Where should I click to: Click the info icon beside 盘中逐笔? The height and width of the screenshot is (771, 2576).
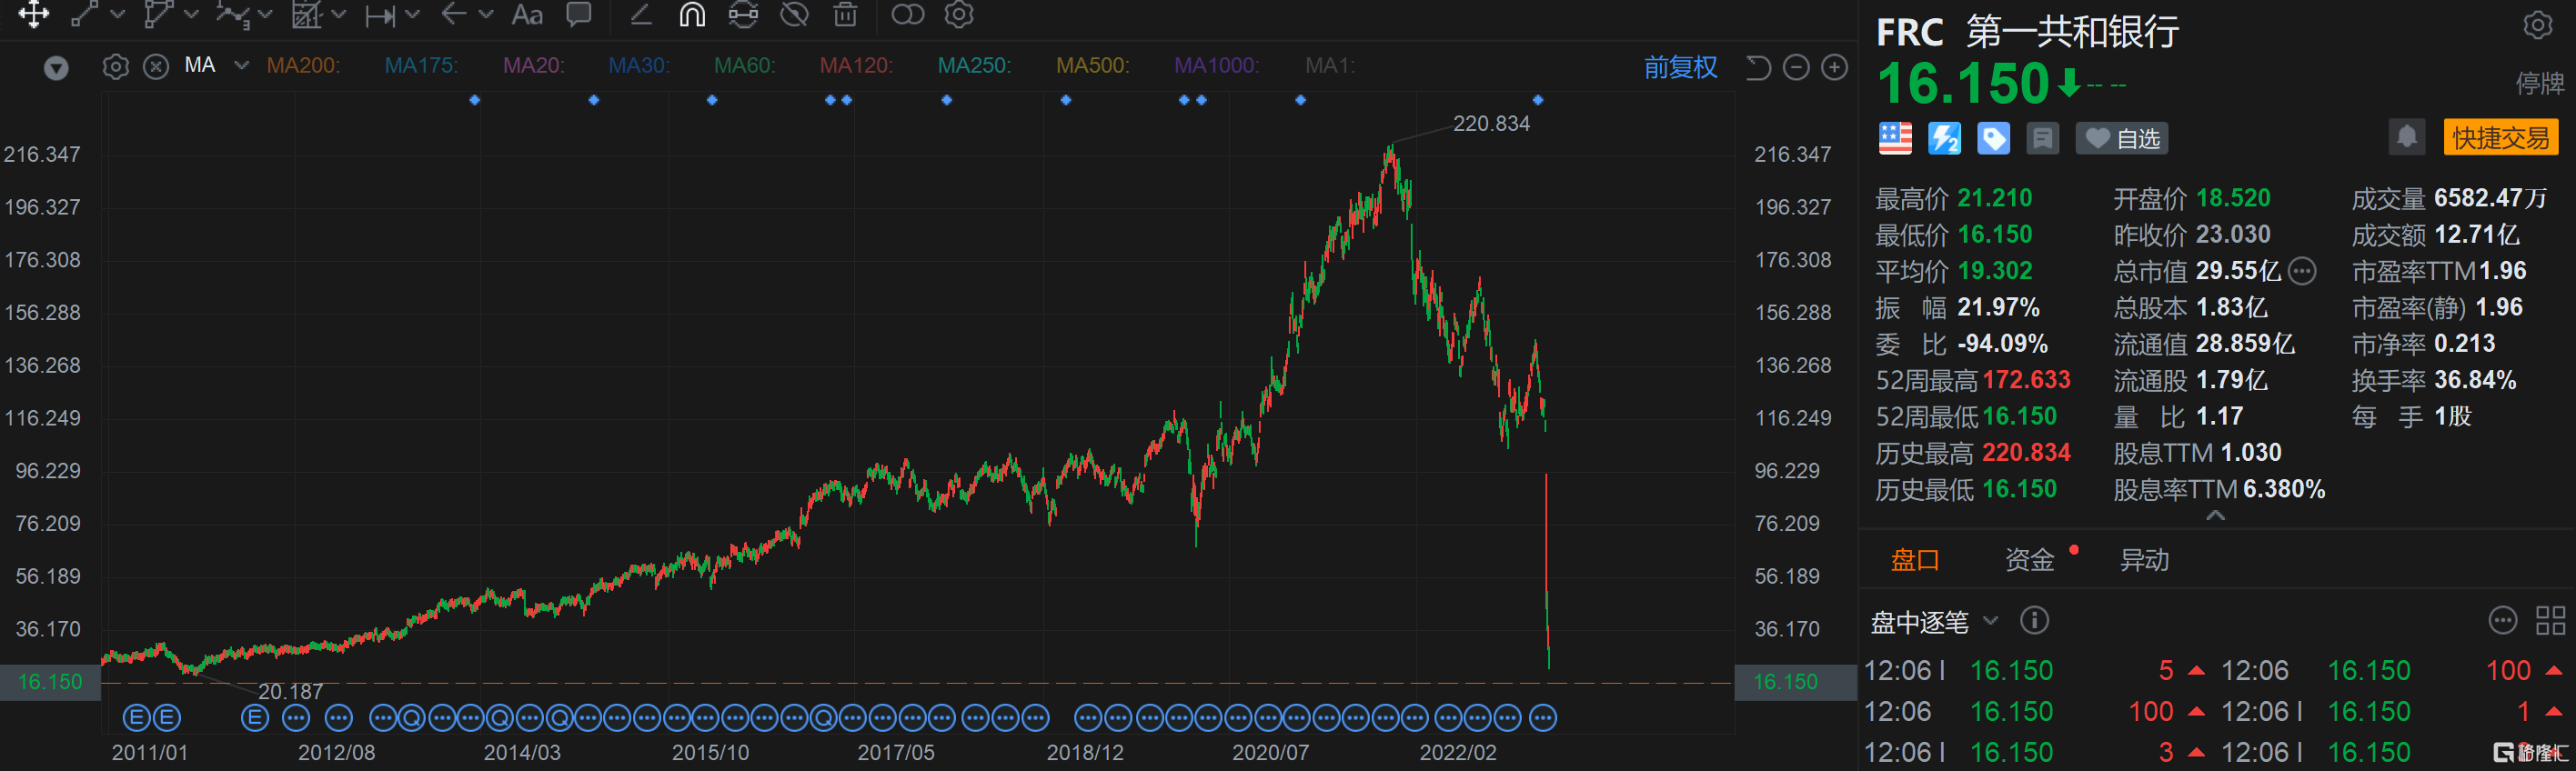click(x=2033, y=621)
